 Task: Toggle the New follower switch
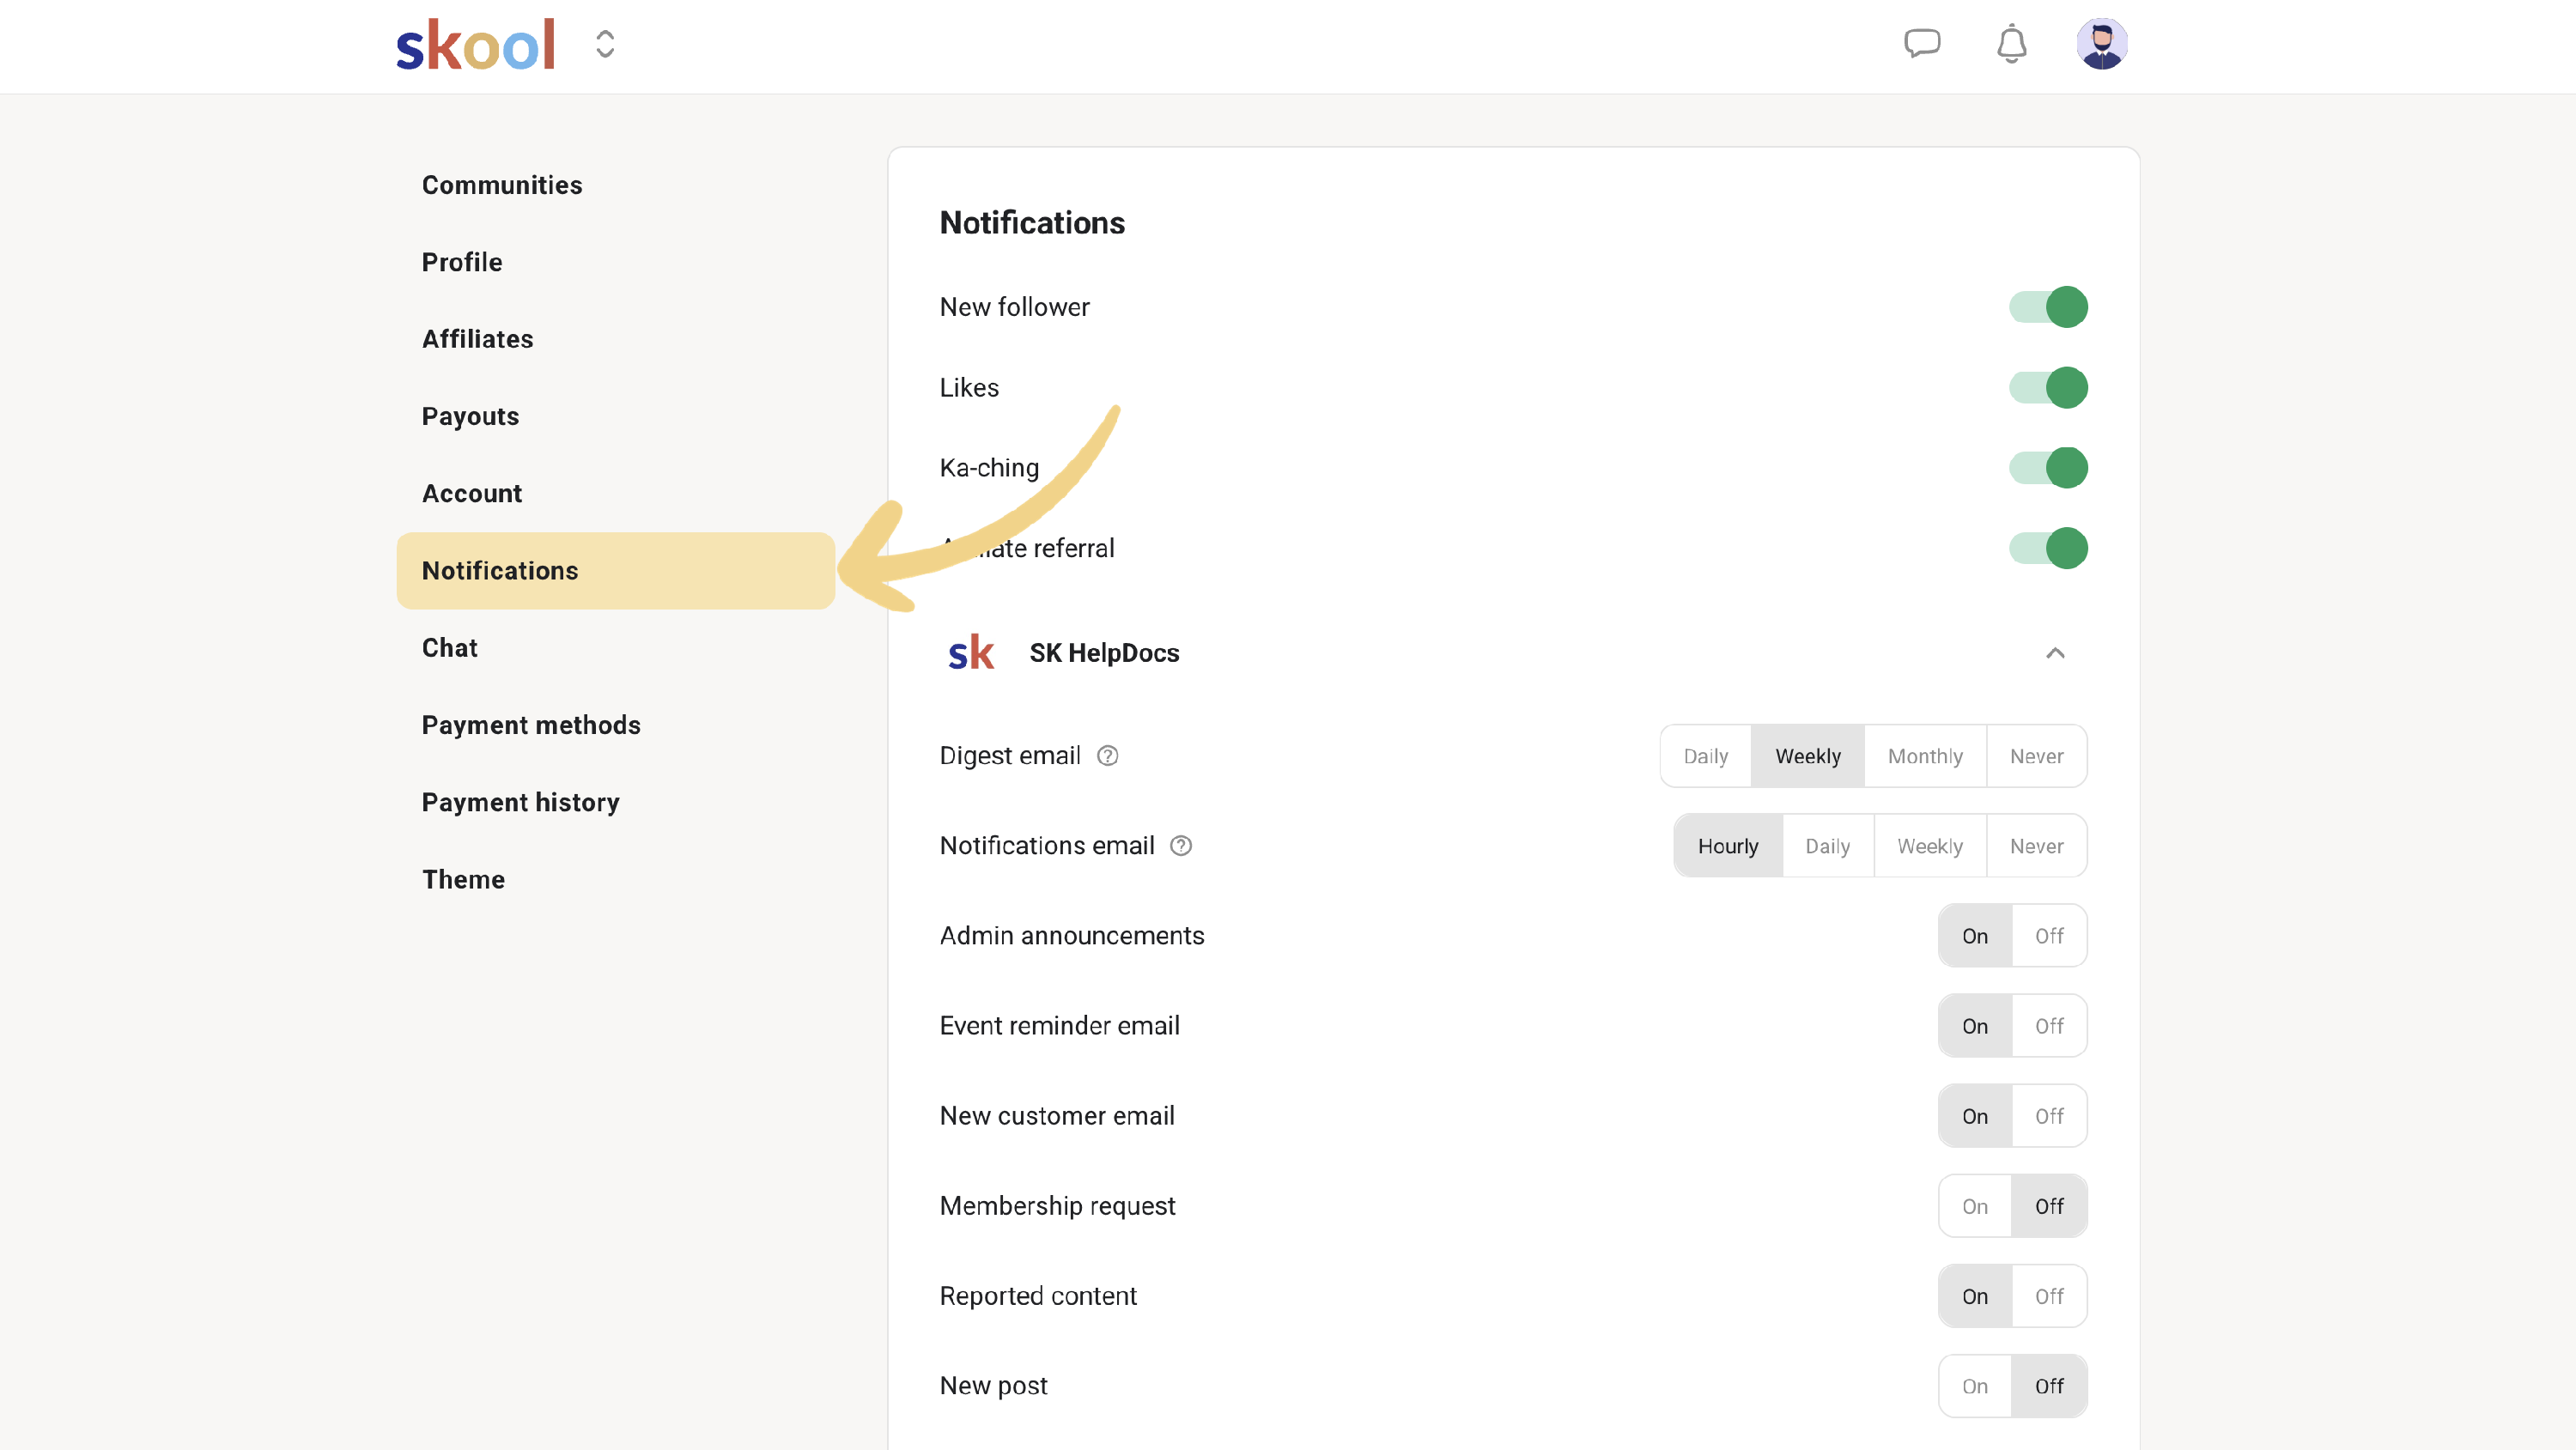click(x=2047, y=307)
